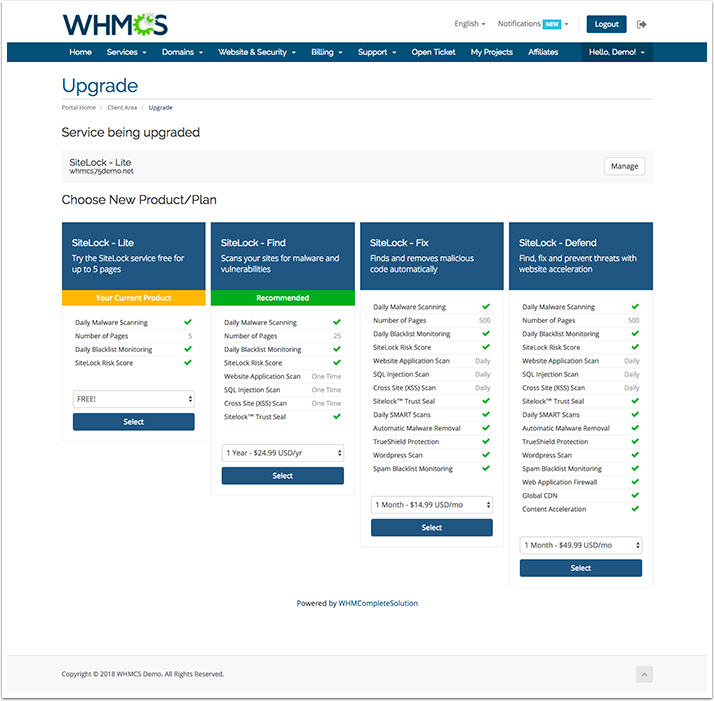Click the SiteLock - Defend card heading
The height and width of the screenshot is (701, 714).
pos(557,243)
